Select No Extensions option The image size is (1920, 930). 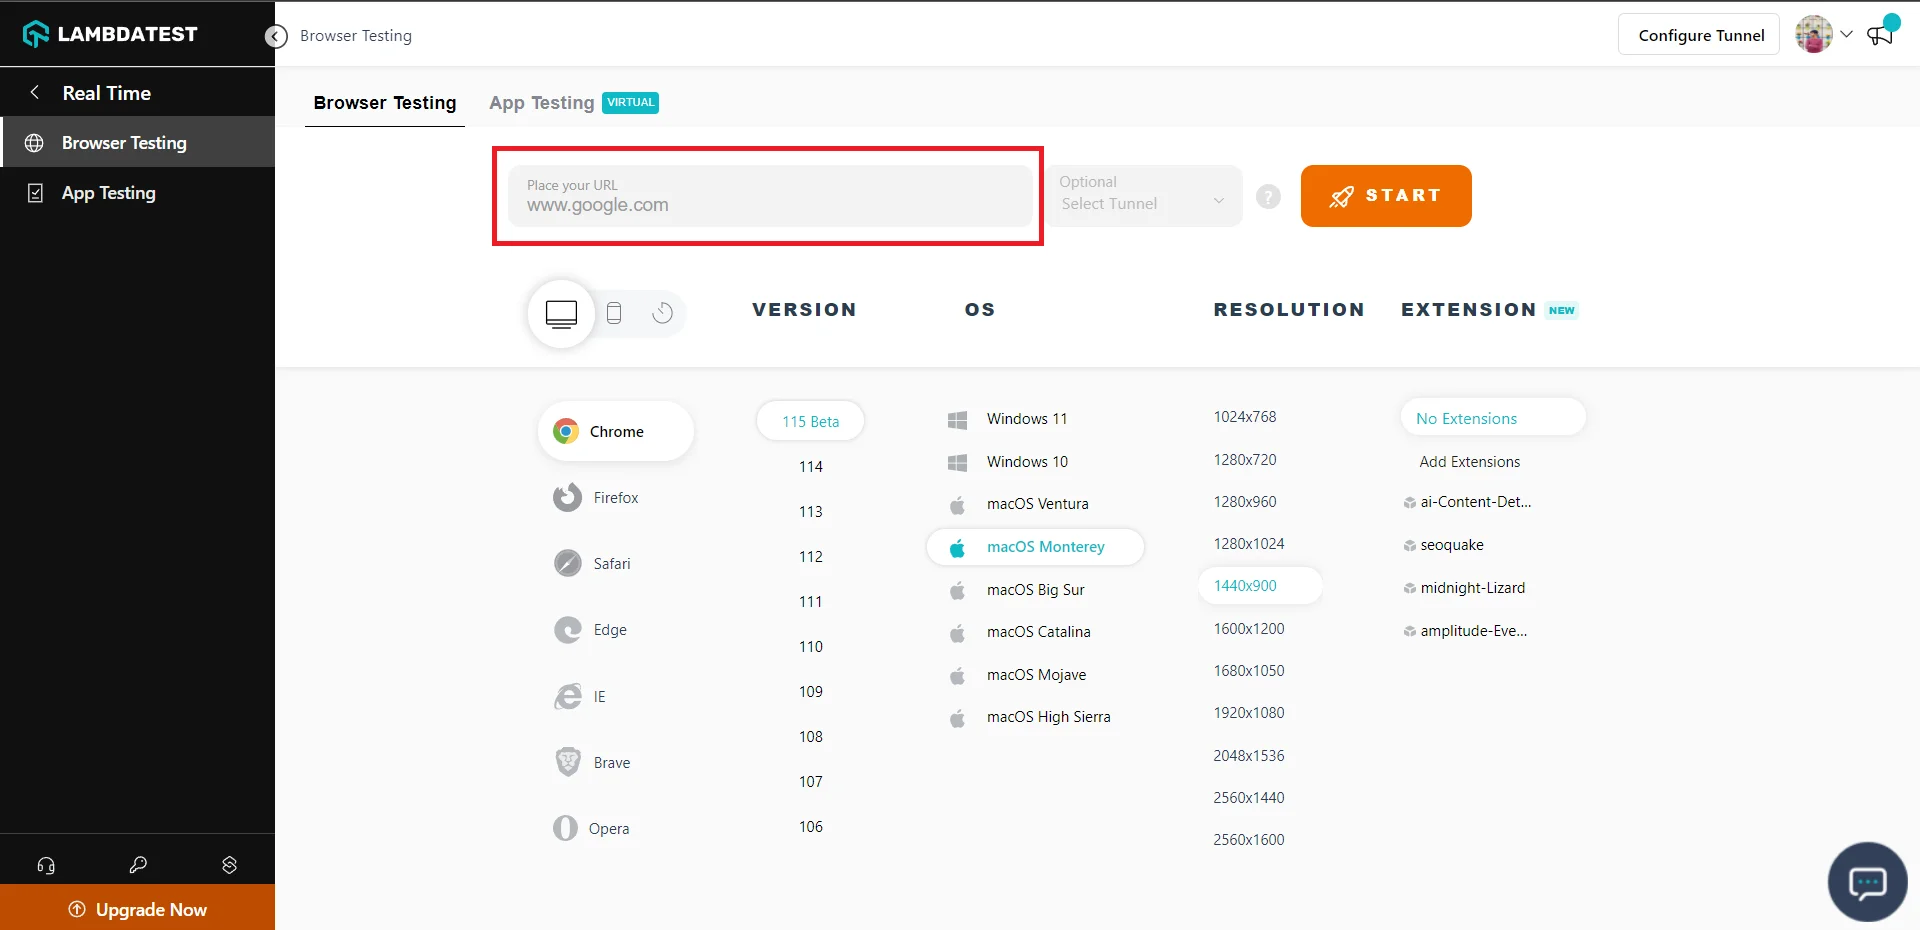click(1493, 418)
